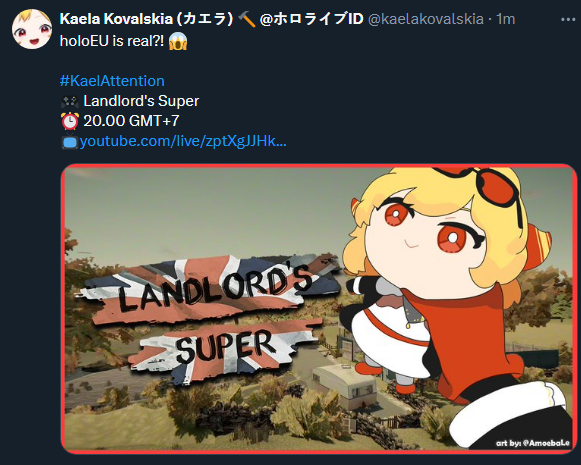Screen dimensions: 581x465
Task: Open the tweet via the 1m timestamp
Action: click(x=506, y=19)
